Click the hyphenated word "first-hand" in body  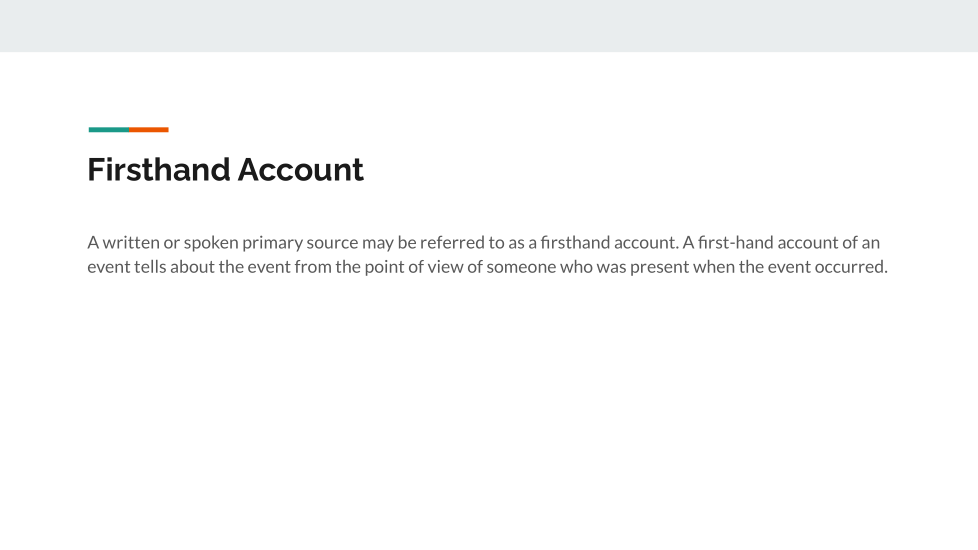click(x=735, y=243)
